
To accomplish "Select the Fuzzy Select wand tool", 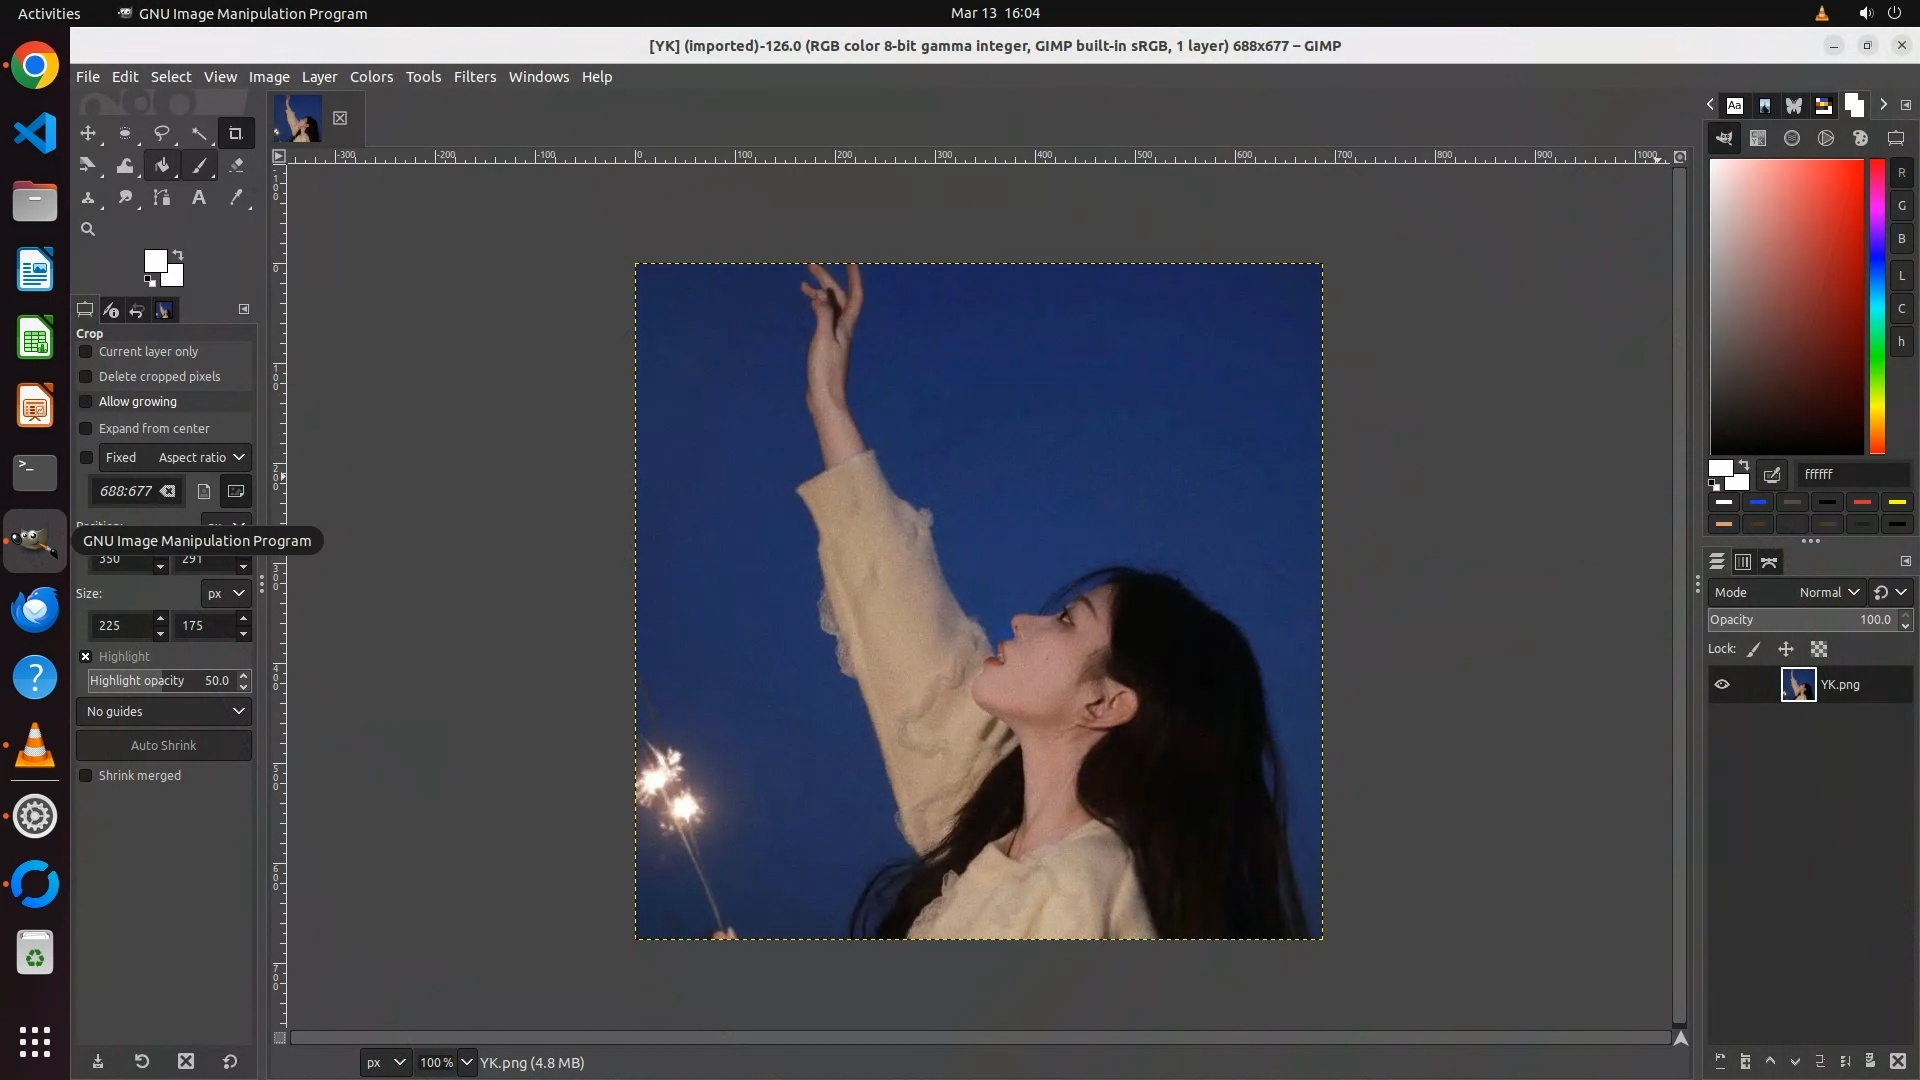I will tap(199, 133).
